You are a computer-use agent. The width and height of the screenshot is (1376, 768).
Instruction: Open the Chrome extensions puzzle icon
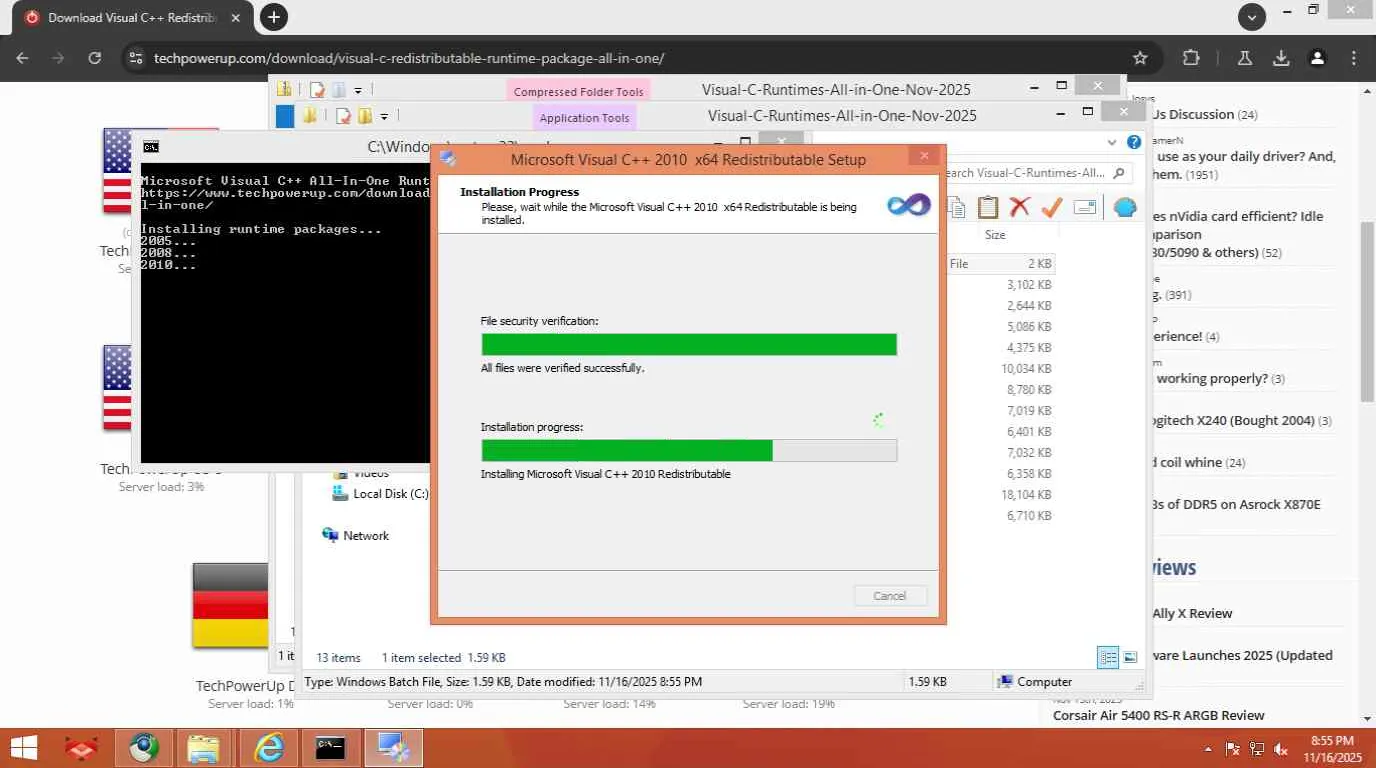1191,58
